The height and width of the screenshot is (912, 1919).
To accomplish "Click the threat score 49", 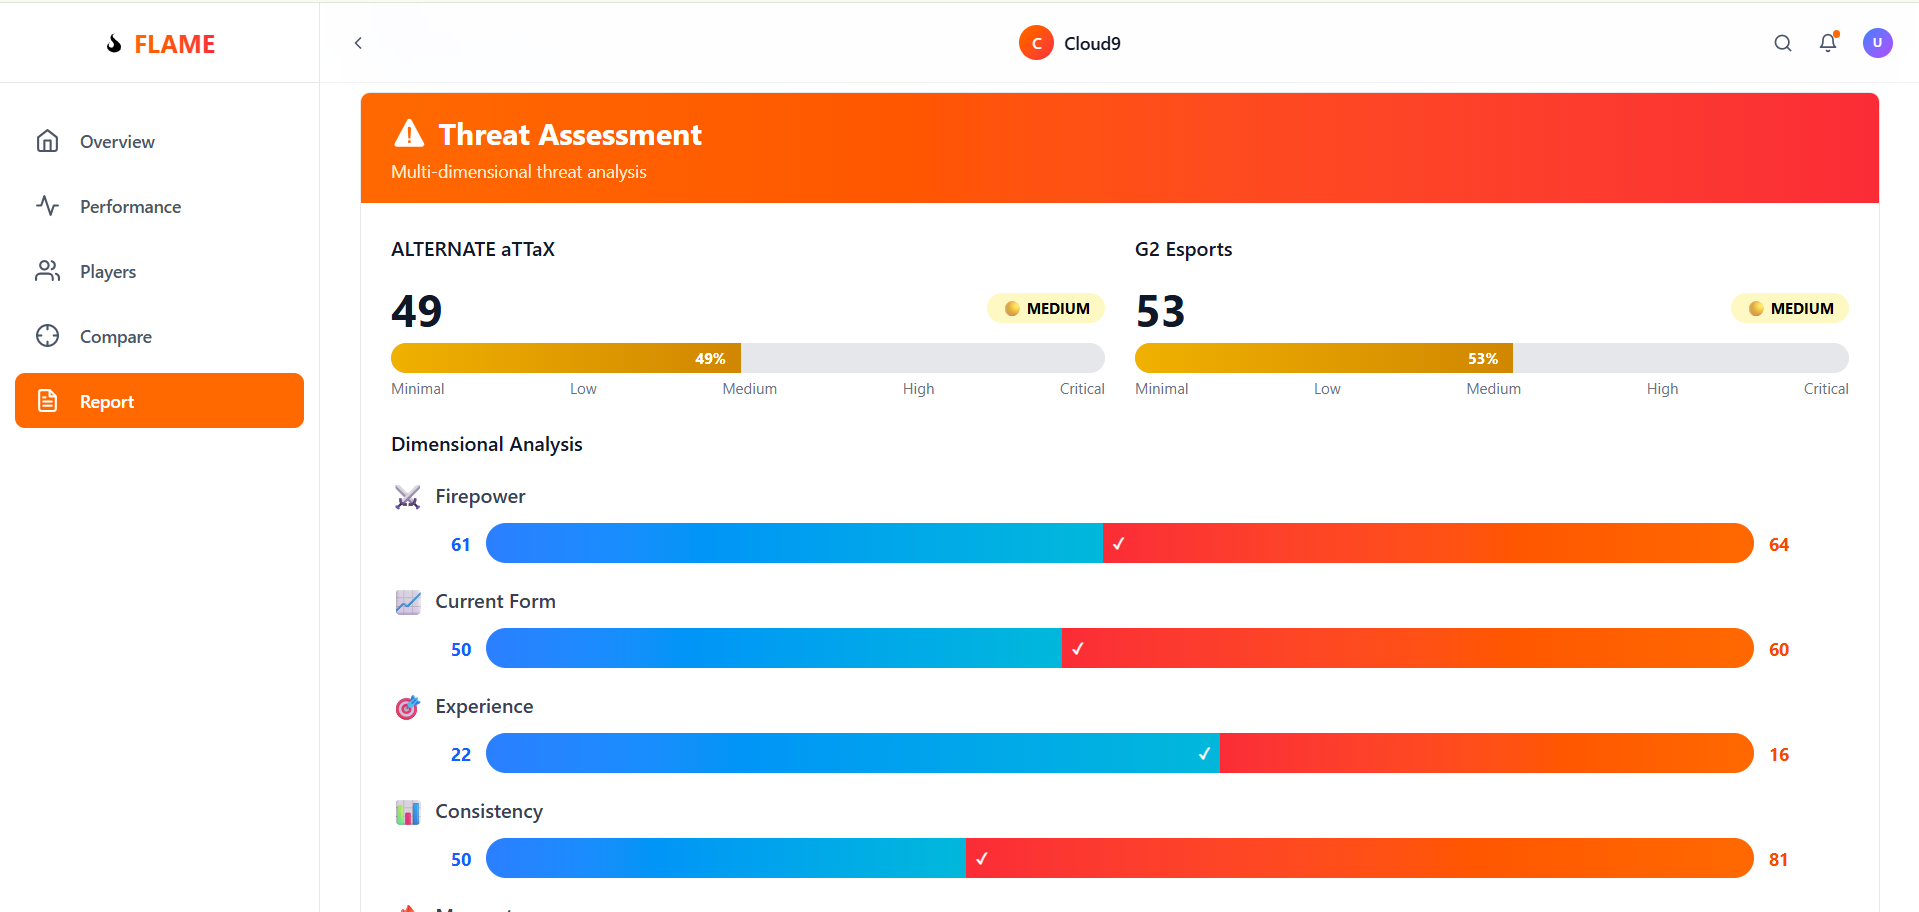I will coord(416,311).
